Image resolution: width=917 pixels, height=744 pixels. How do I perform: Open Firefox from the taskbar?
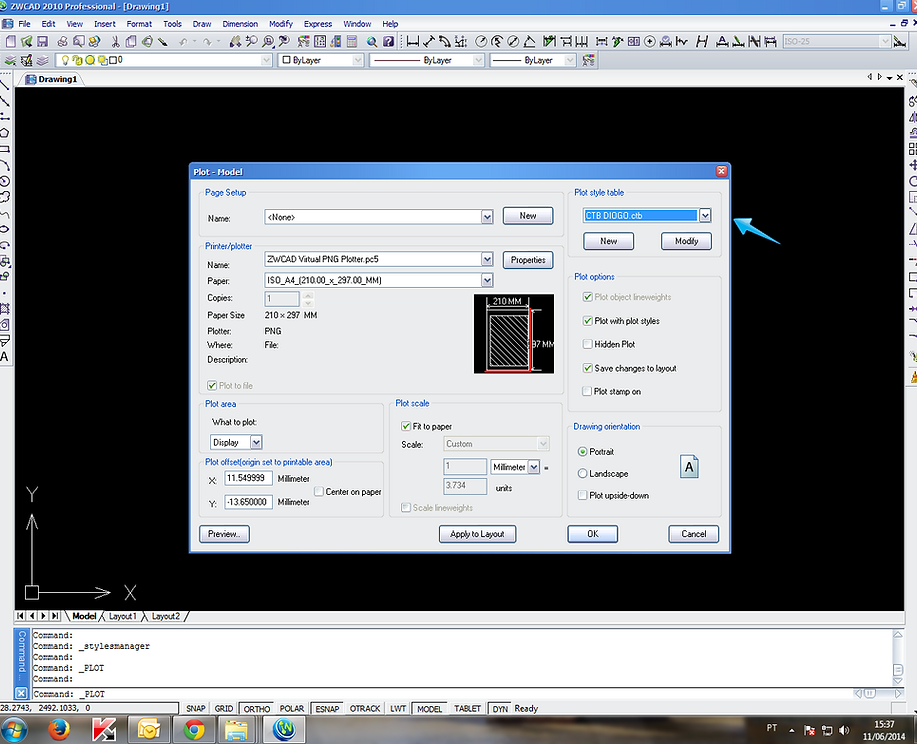pos(59,729)
